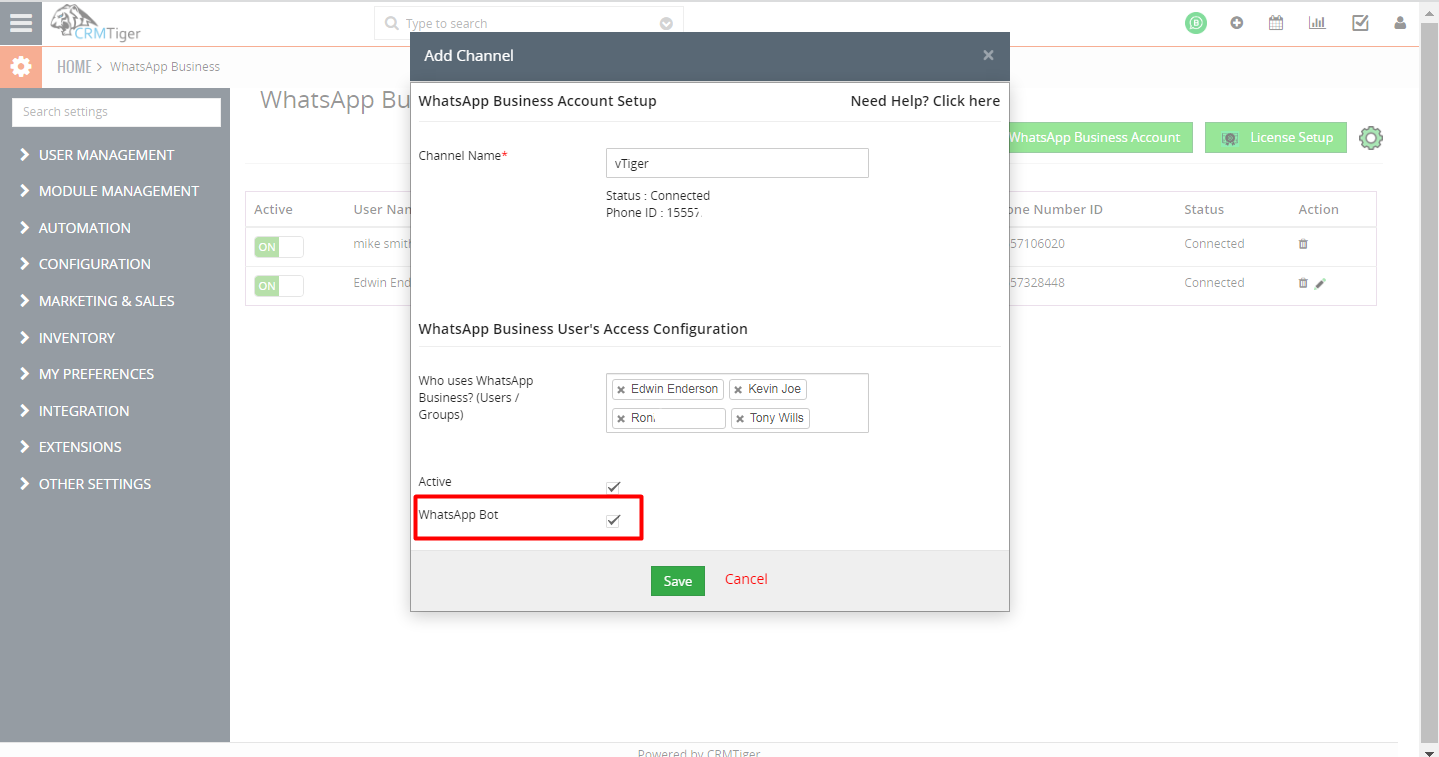Remove Ron from user list
The image size is (1439, 757).
click(x=621, y=419)
